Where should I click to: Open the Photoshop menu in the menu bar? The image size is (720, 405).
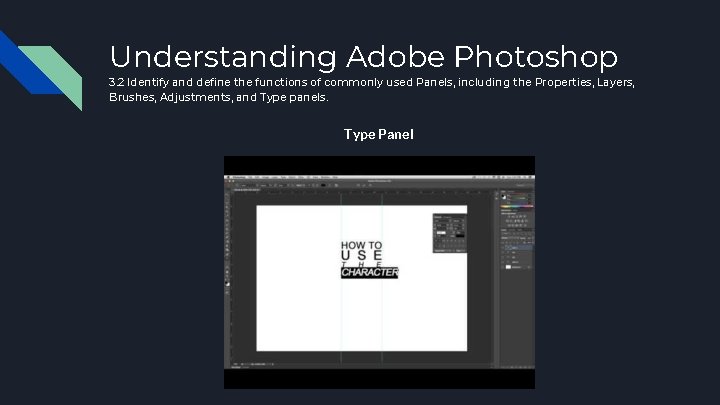tap(239, 177)
